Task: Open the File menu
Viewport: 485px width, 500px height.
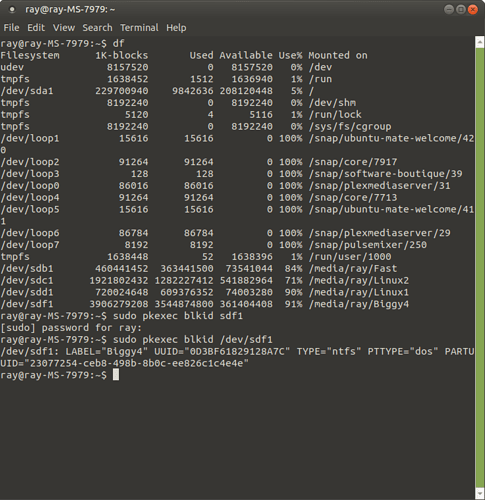Action: 11,28
